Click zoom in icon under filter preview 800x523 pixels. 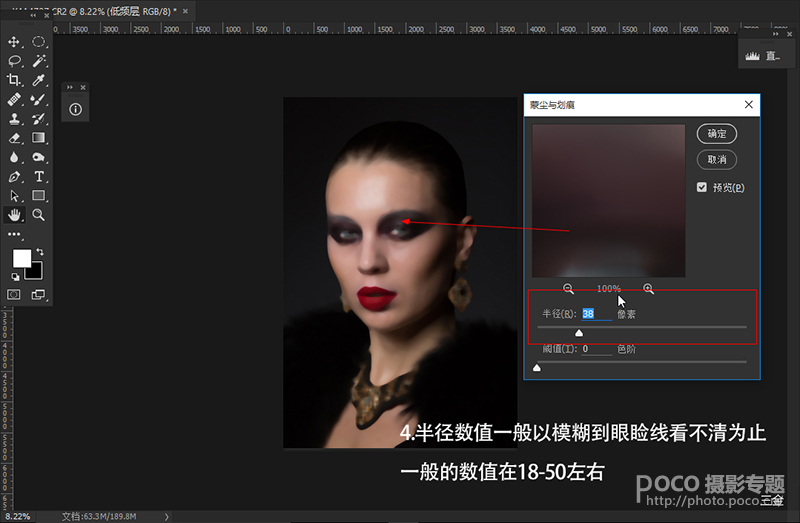648,288
